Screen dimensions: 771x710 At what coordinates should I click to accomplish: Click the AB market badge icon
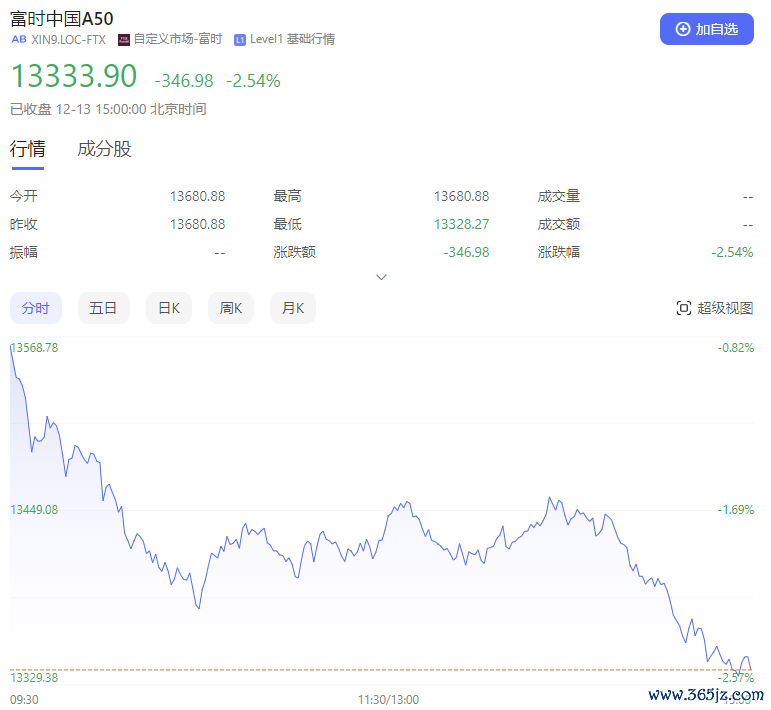pyautogui.click(x=19, y=39)
